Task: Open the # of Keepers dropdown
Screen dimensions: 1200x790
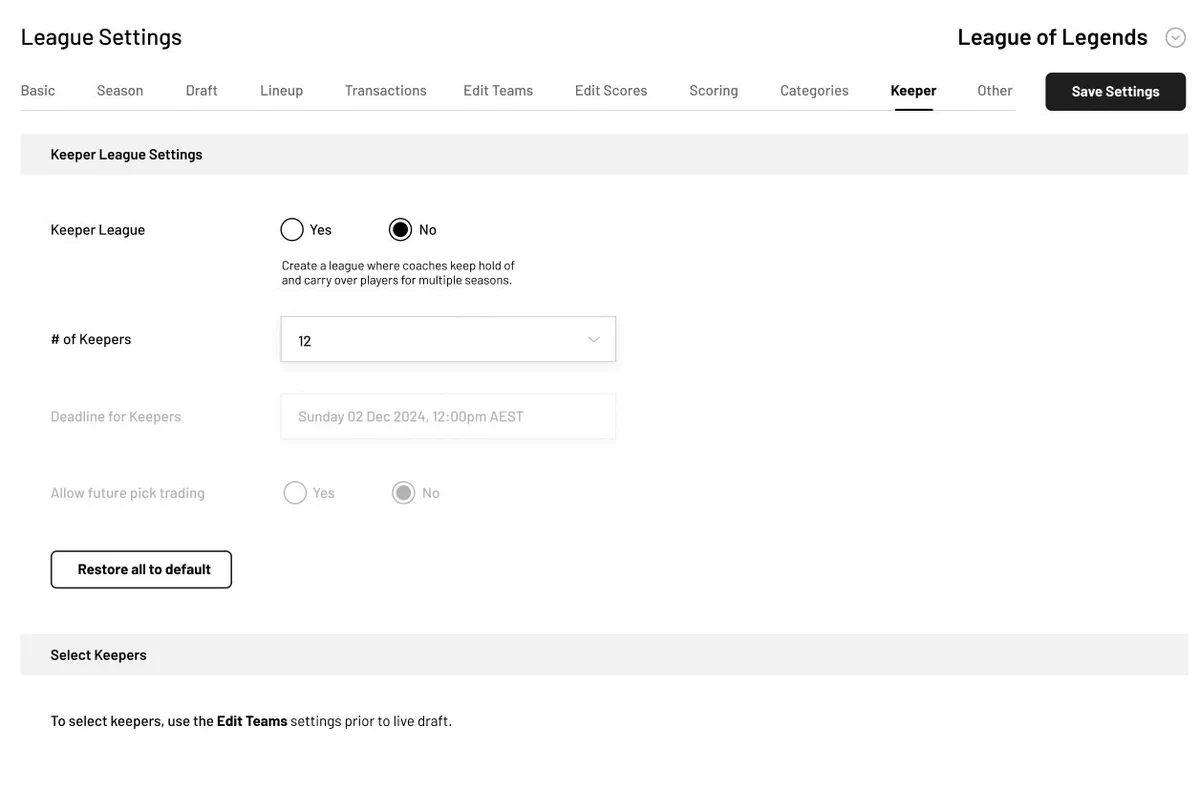Action: [448, 340]
